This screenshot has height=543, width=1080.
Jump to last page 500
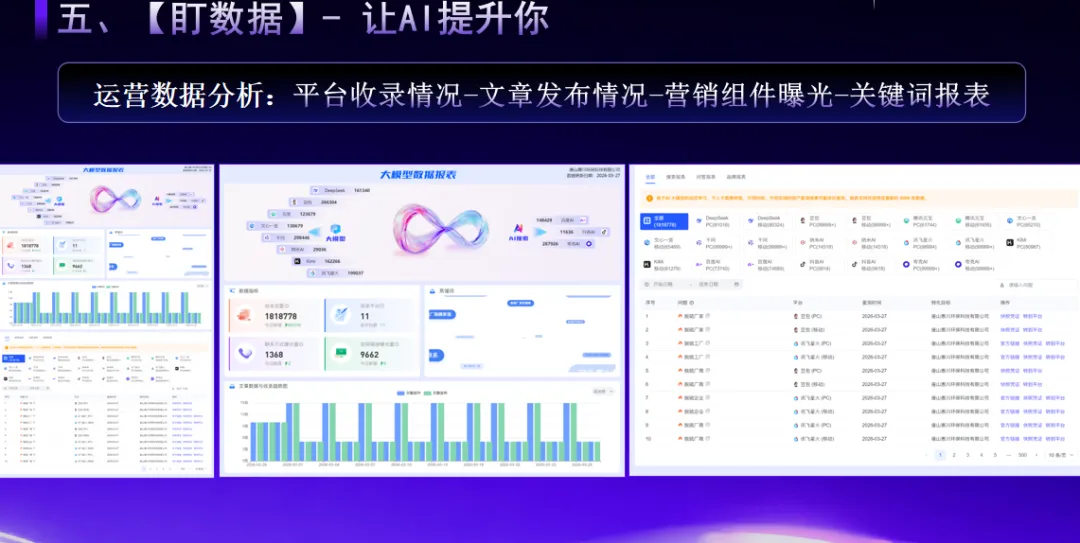(x=1022, y=455)
